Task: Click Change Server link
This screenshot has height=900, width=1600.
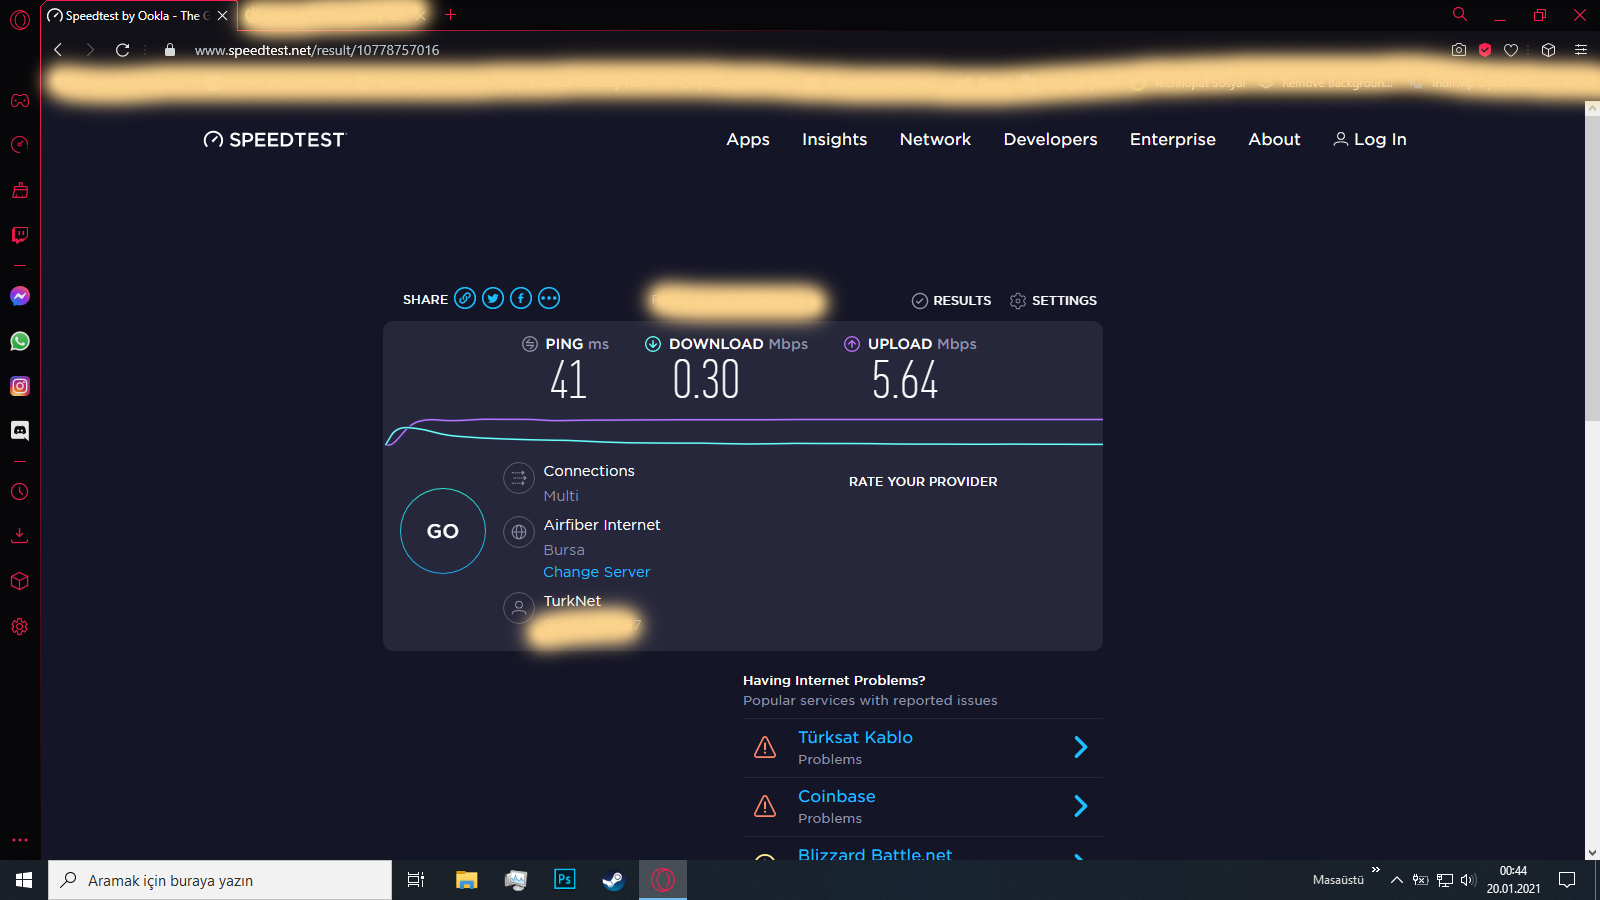Action: coord(597,572)
